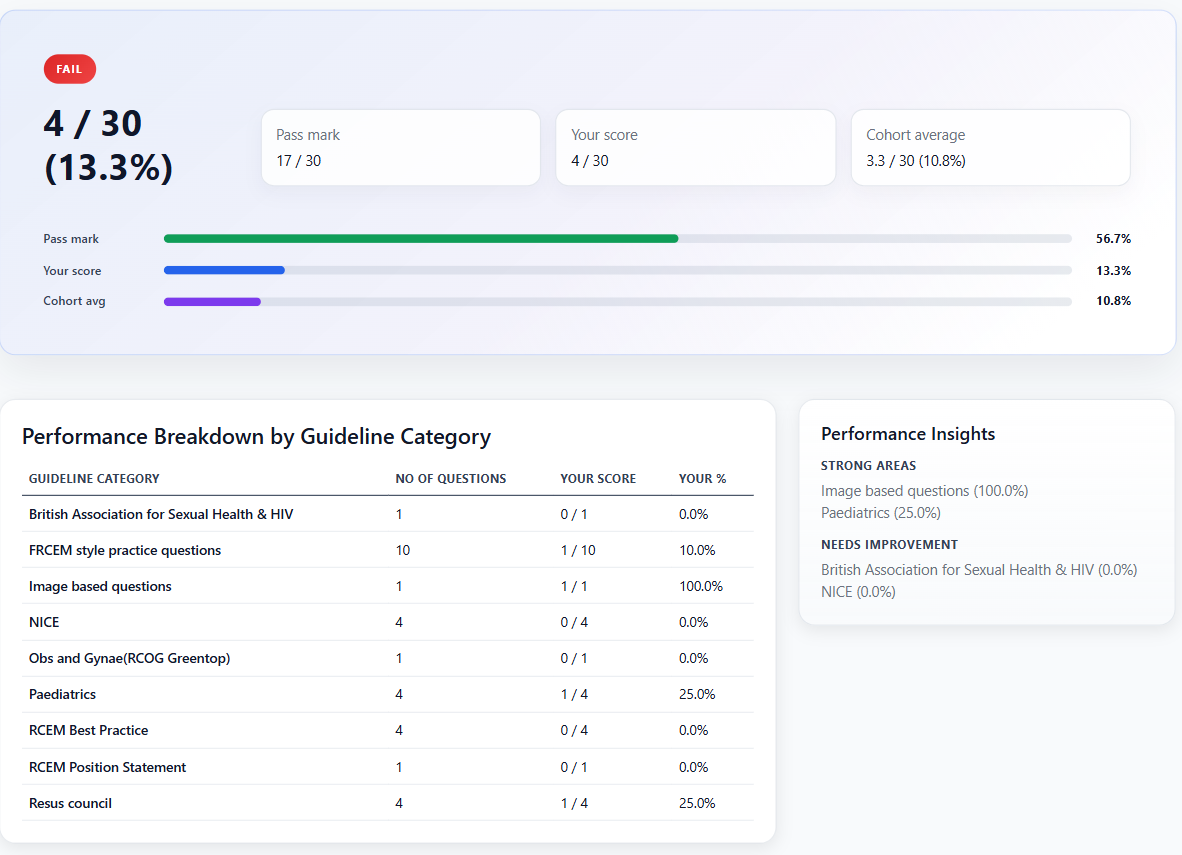
Task: Click the 25.0% cell in Paediatrics row
Action: pos(697,694)
